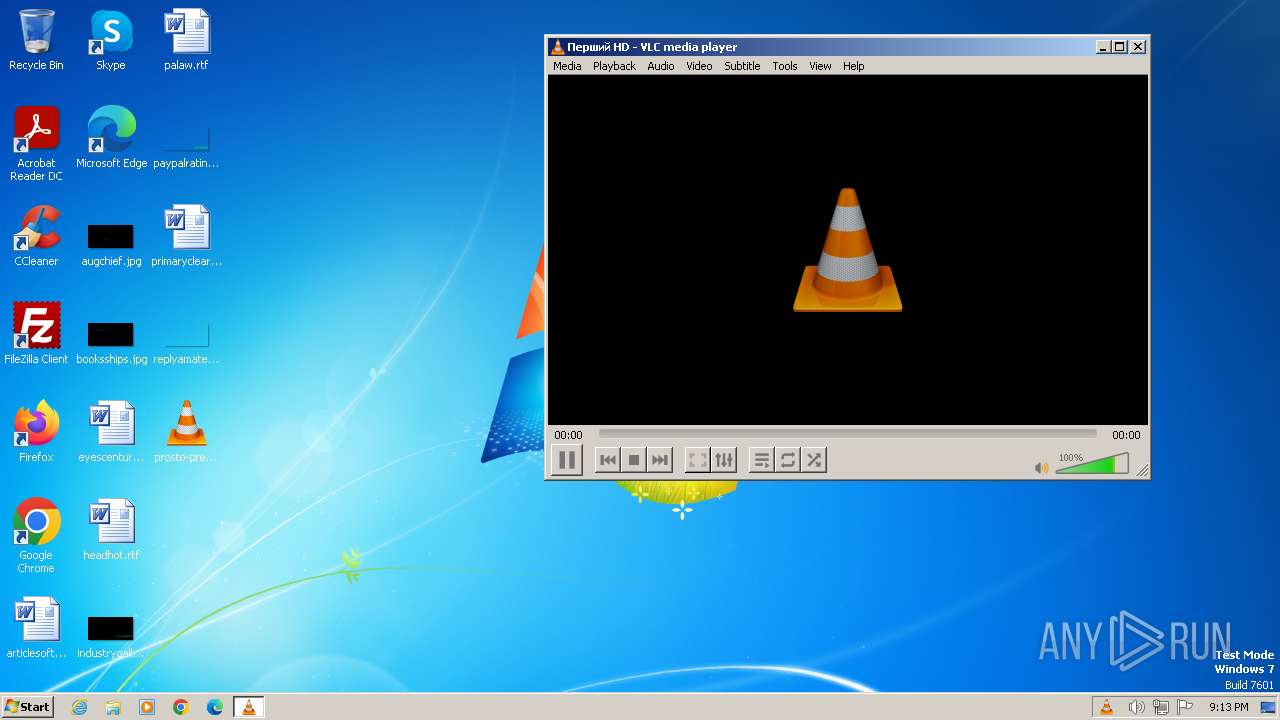Click the VLC seek progress bar
Viewport: 1280px width, 720px height.
848,434
